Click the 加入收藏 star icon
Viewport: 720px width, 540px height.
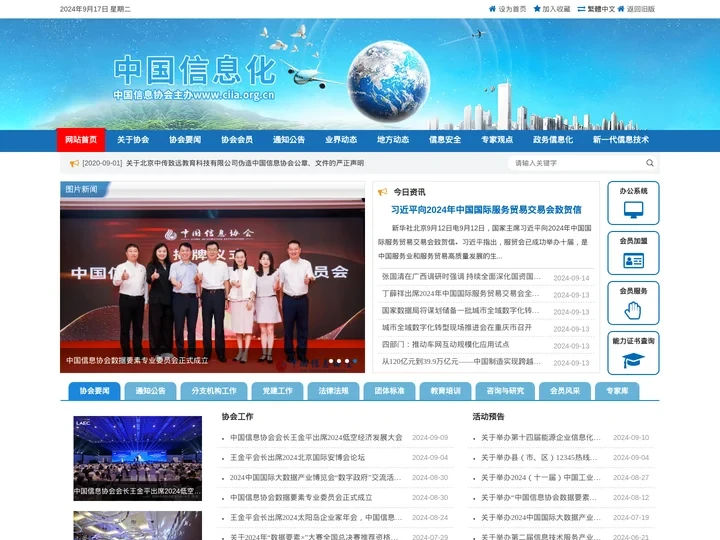pos(537,9)
